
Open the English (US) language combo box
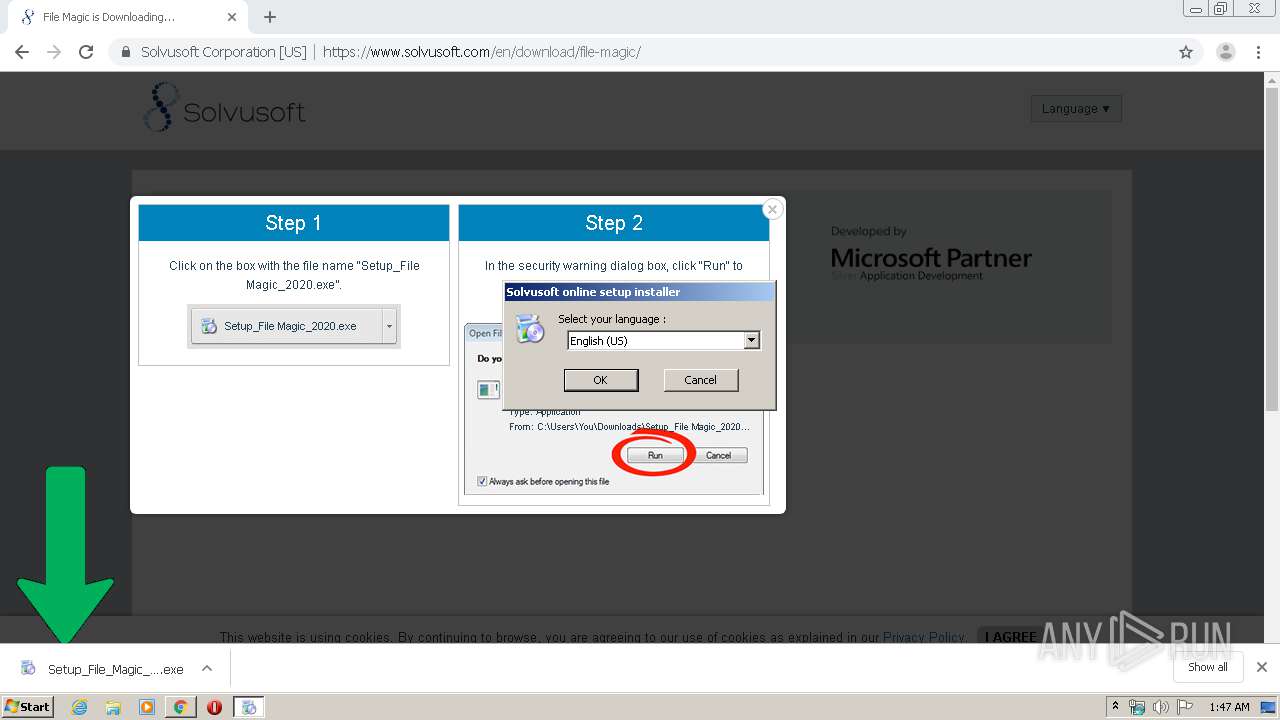tap(663, 341)
